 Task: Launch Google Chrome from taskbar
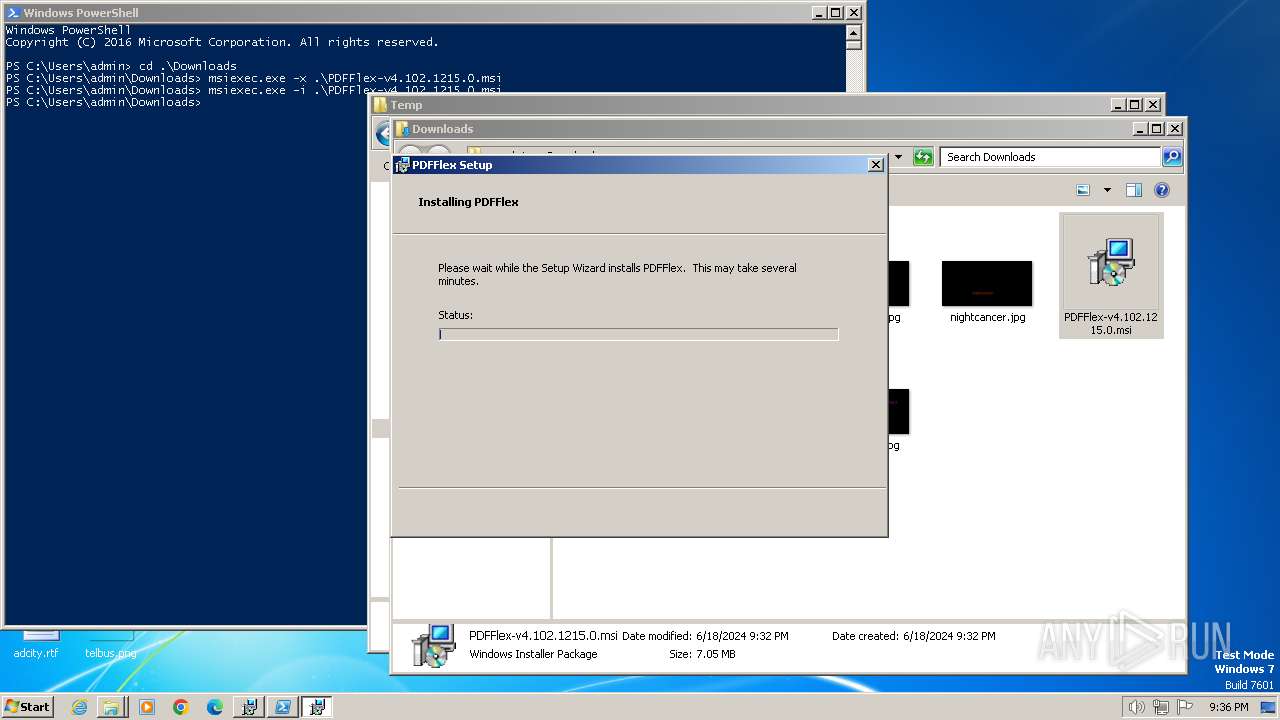pyautogui.click(x=181, y=707)
